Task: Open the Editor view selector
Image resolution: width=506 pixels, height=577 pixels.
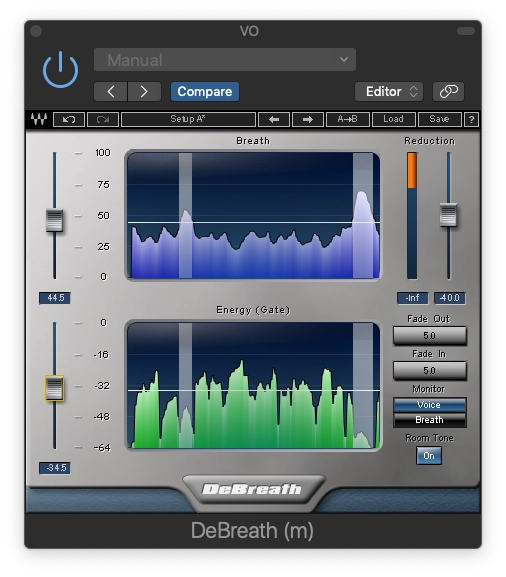Action: tap(389, 91)
